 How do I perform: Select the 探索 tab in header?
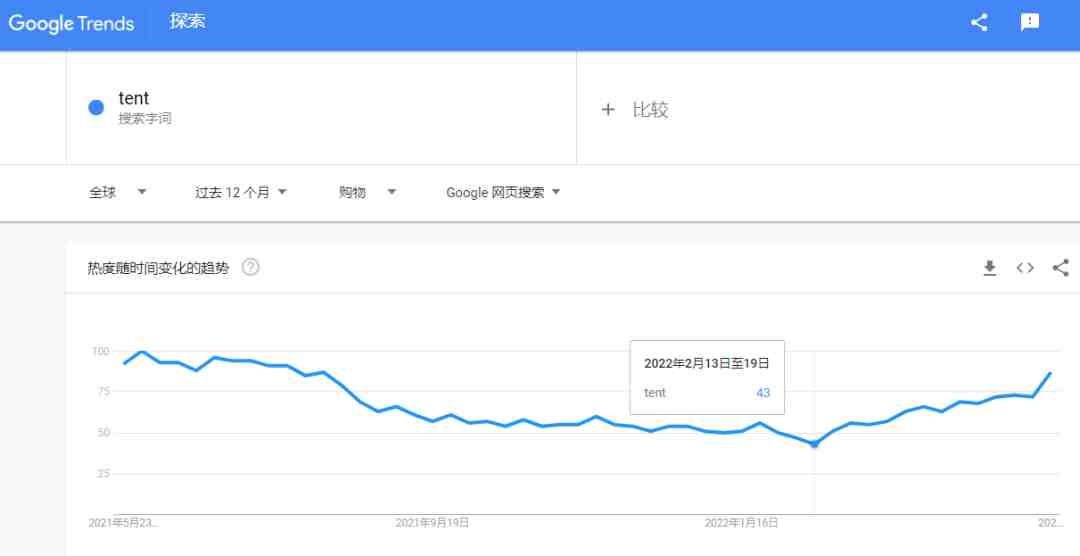tap(187, 21)
